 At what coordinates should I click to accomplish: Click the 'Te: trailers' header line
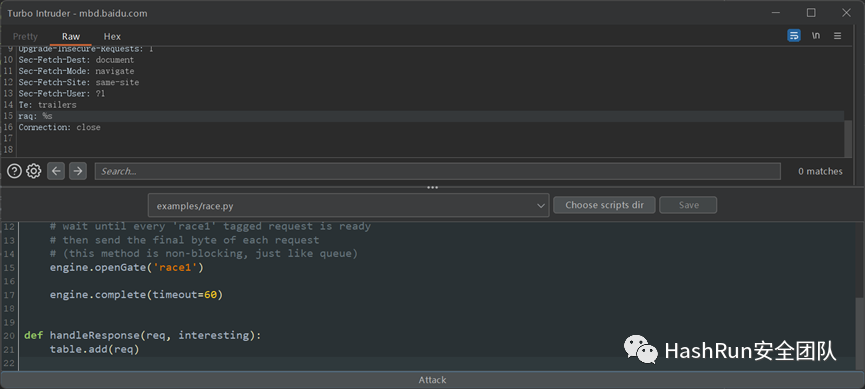[47, 105]
